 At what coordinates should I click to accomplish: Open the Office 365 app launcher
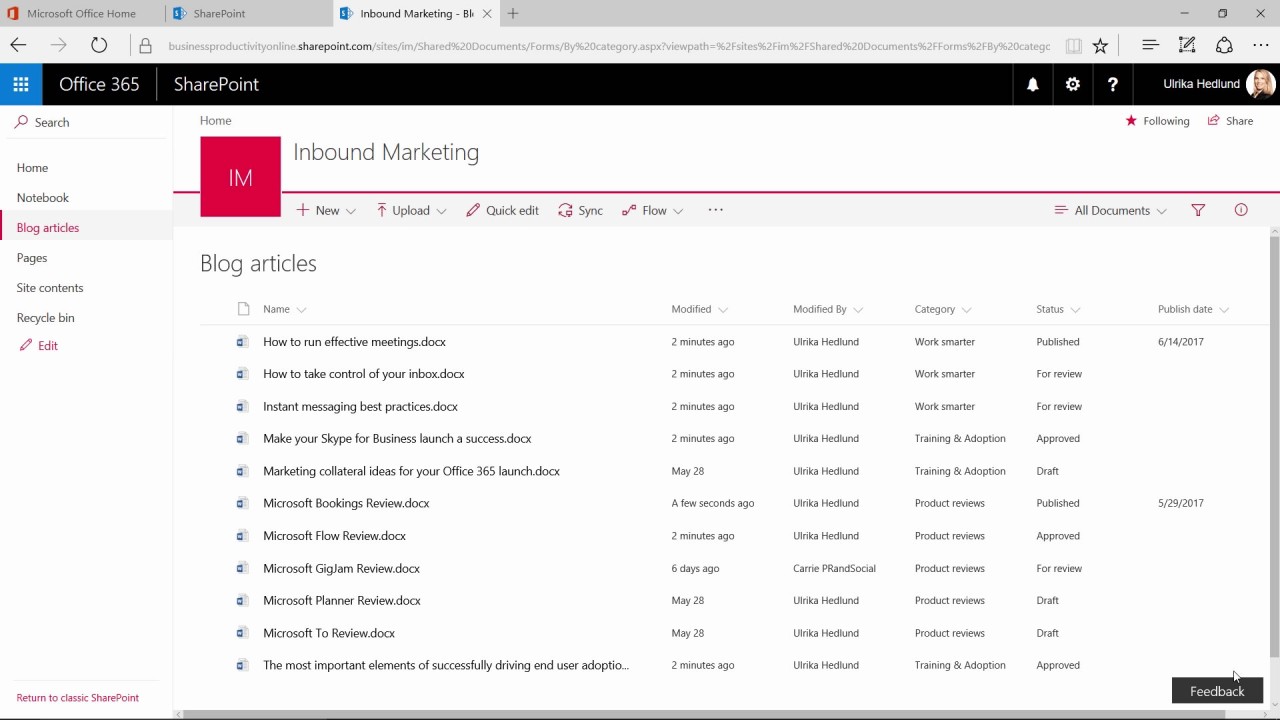pyautogui.click(x=20, y=85)
